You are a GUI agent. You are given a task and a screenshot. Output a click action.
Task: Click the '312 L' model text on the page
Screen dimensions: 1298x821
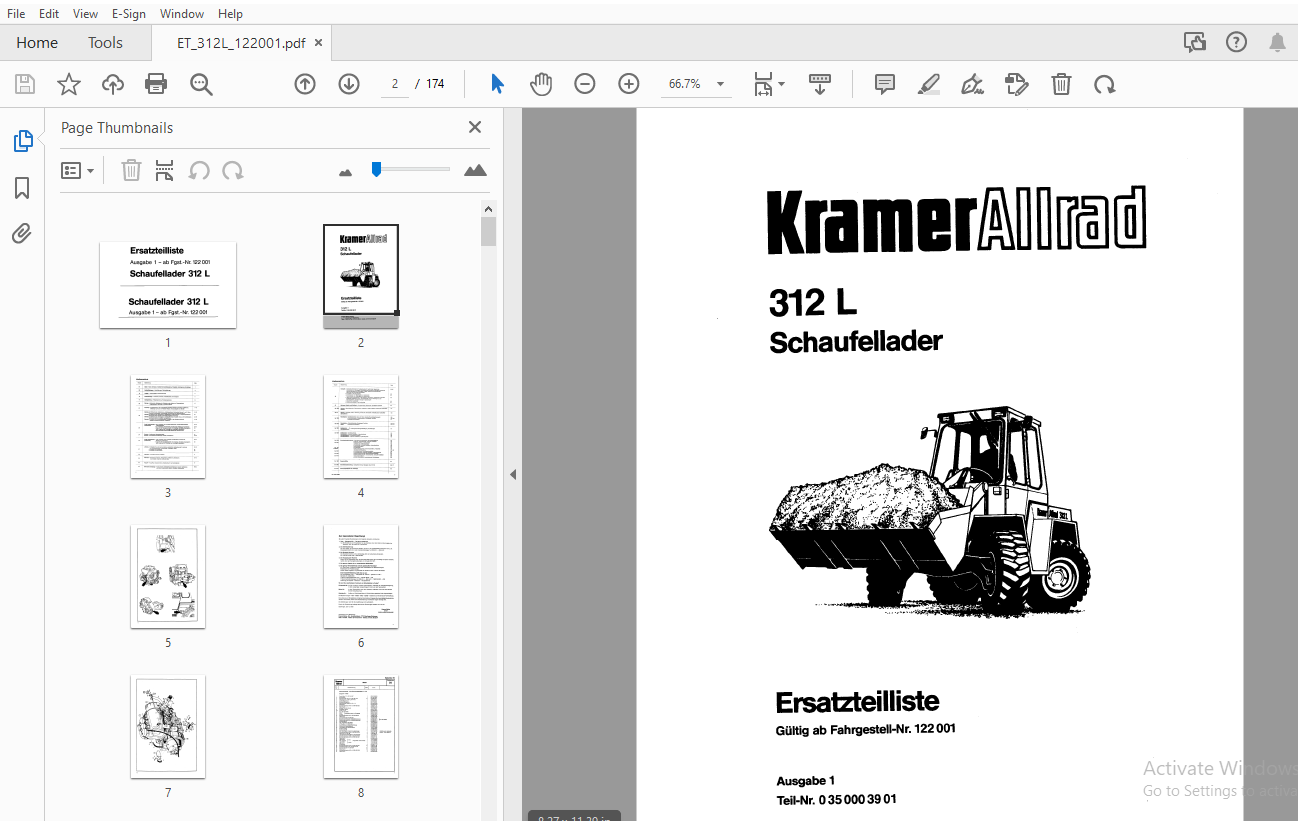coord(813,303)
